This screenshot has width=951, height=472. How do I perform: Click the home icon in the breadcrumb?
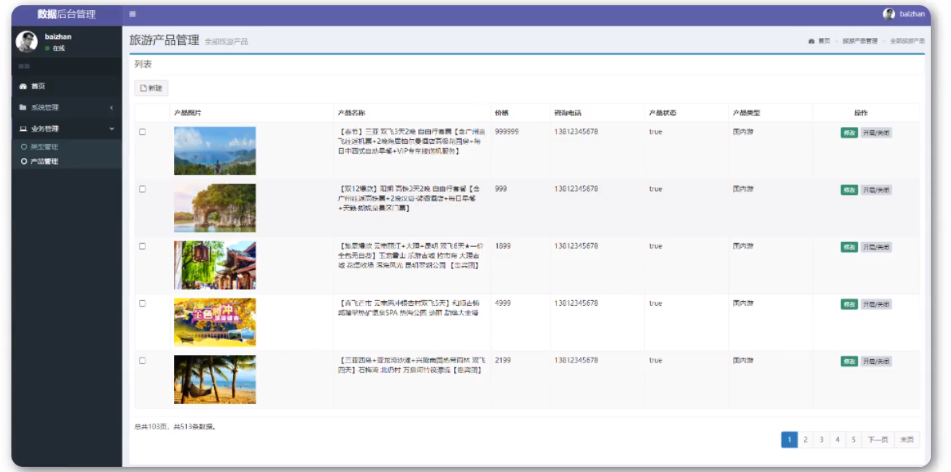point(811,41)
